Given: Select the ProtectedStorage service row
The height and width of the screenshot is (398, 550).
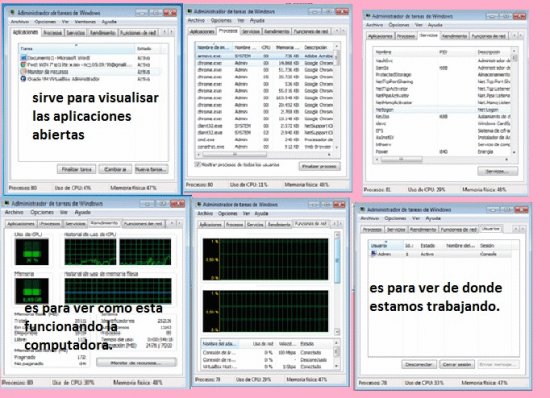Looking at the screenshot, I should click(x=442, y=75).
